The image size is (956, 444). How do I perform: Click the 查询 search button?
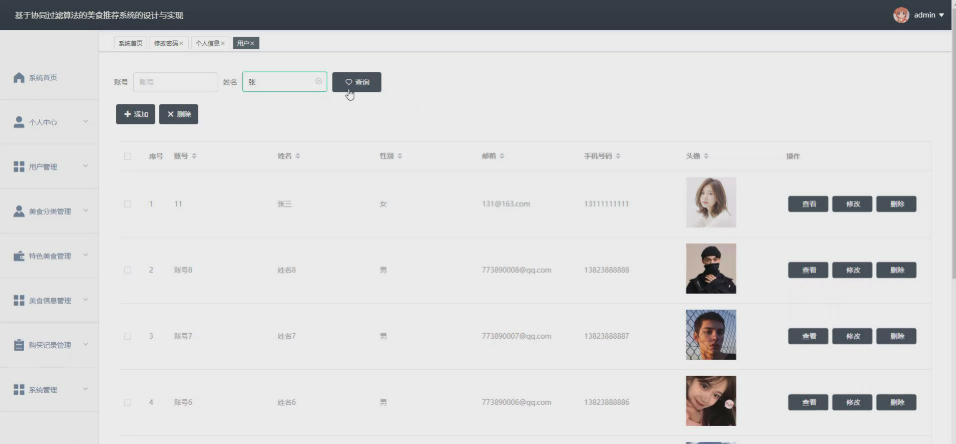tap(357, 82)
